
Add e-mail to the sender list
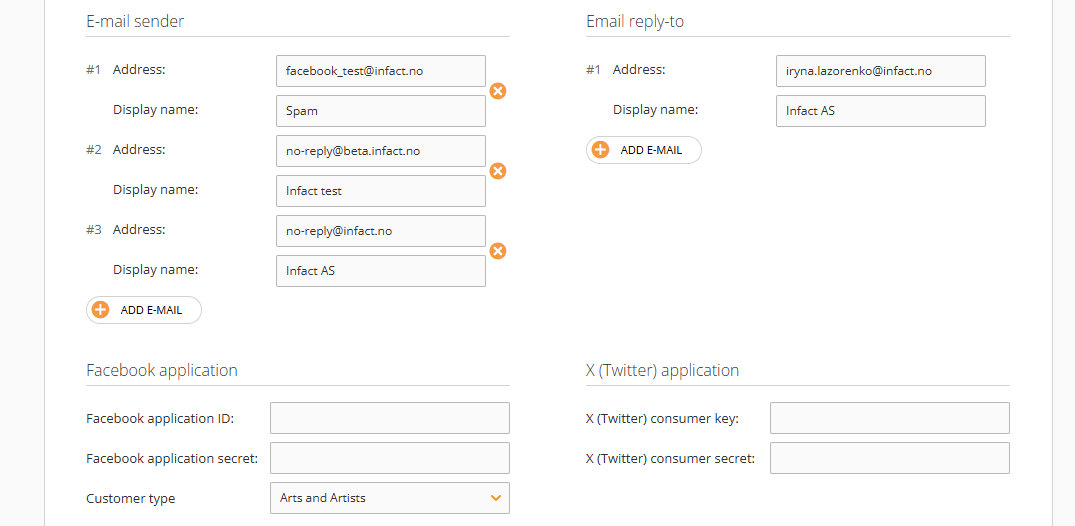(x=144, y=310)
